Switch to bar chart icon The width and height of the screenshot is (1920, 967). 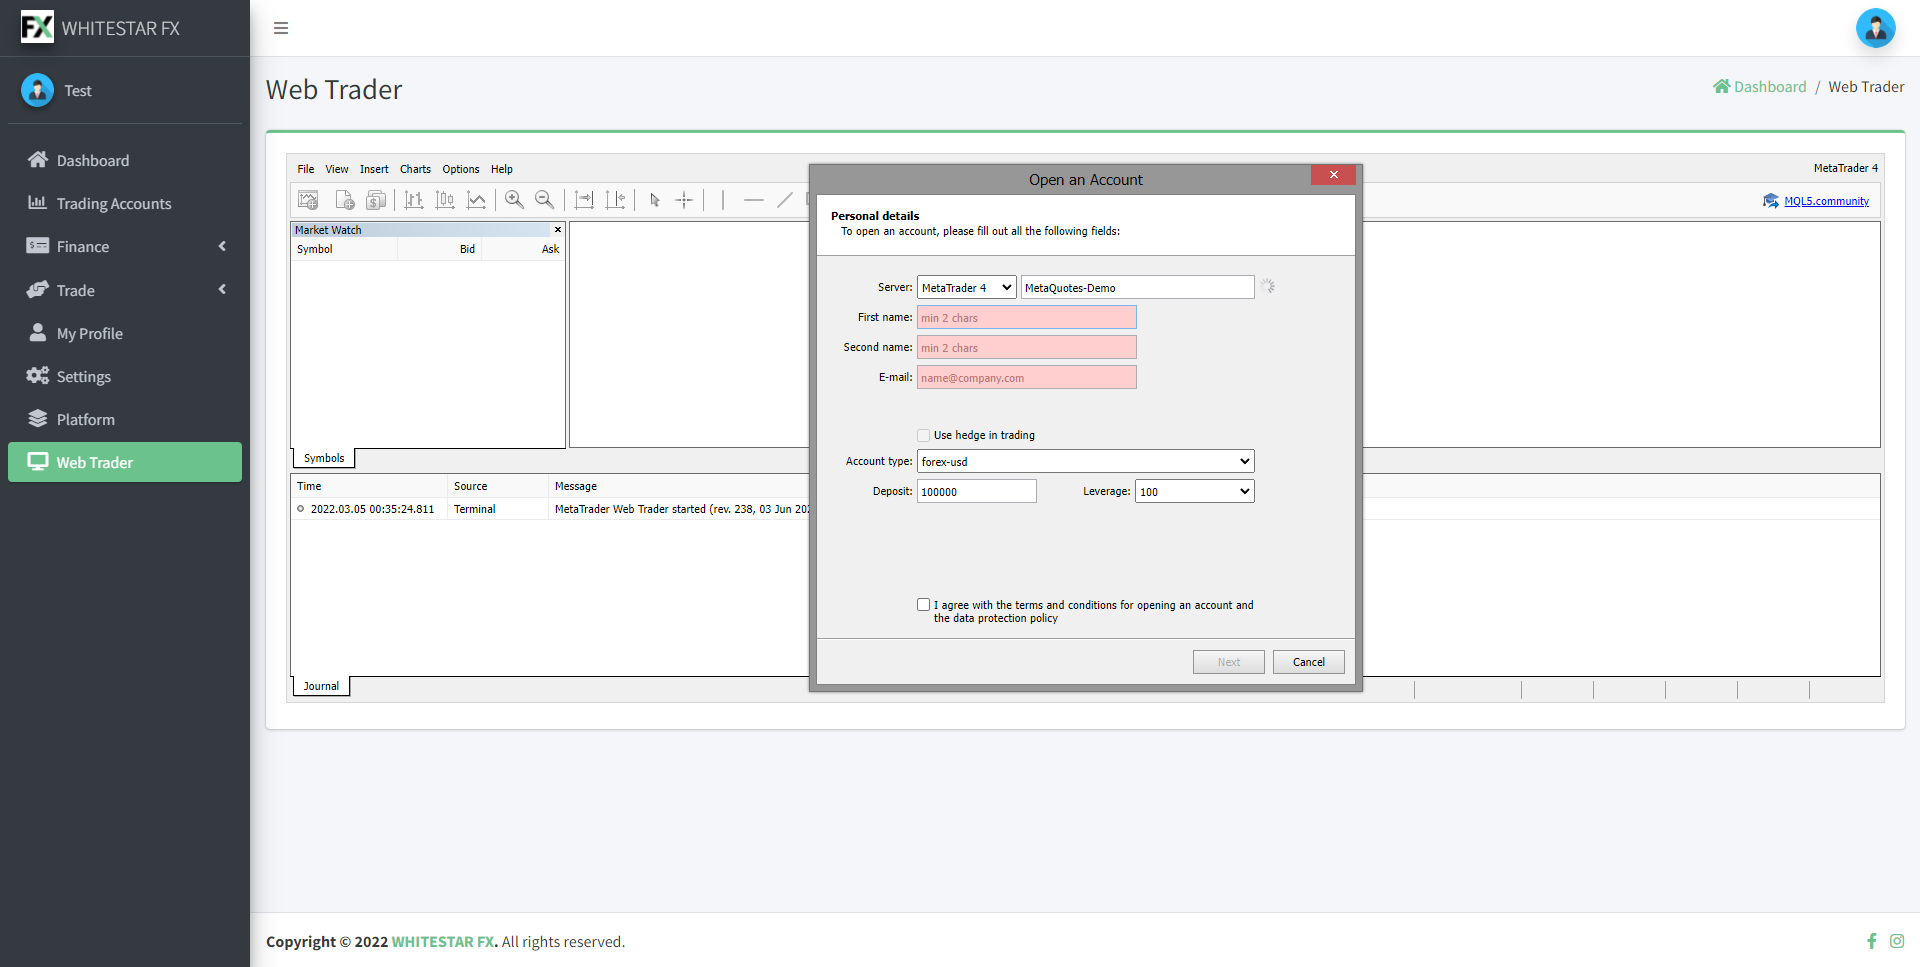pyautogui.click(x=414, y=200)
